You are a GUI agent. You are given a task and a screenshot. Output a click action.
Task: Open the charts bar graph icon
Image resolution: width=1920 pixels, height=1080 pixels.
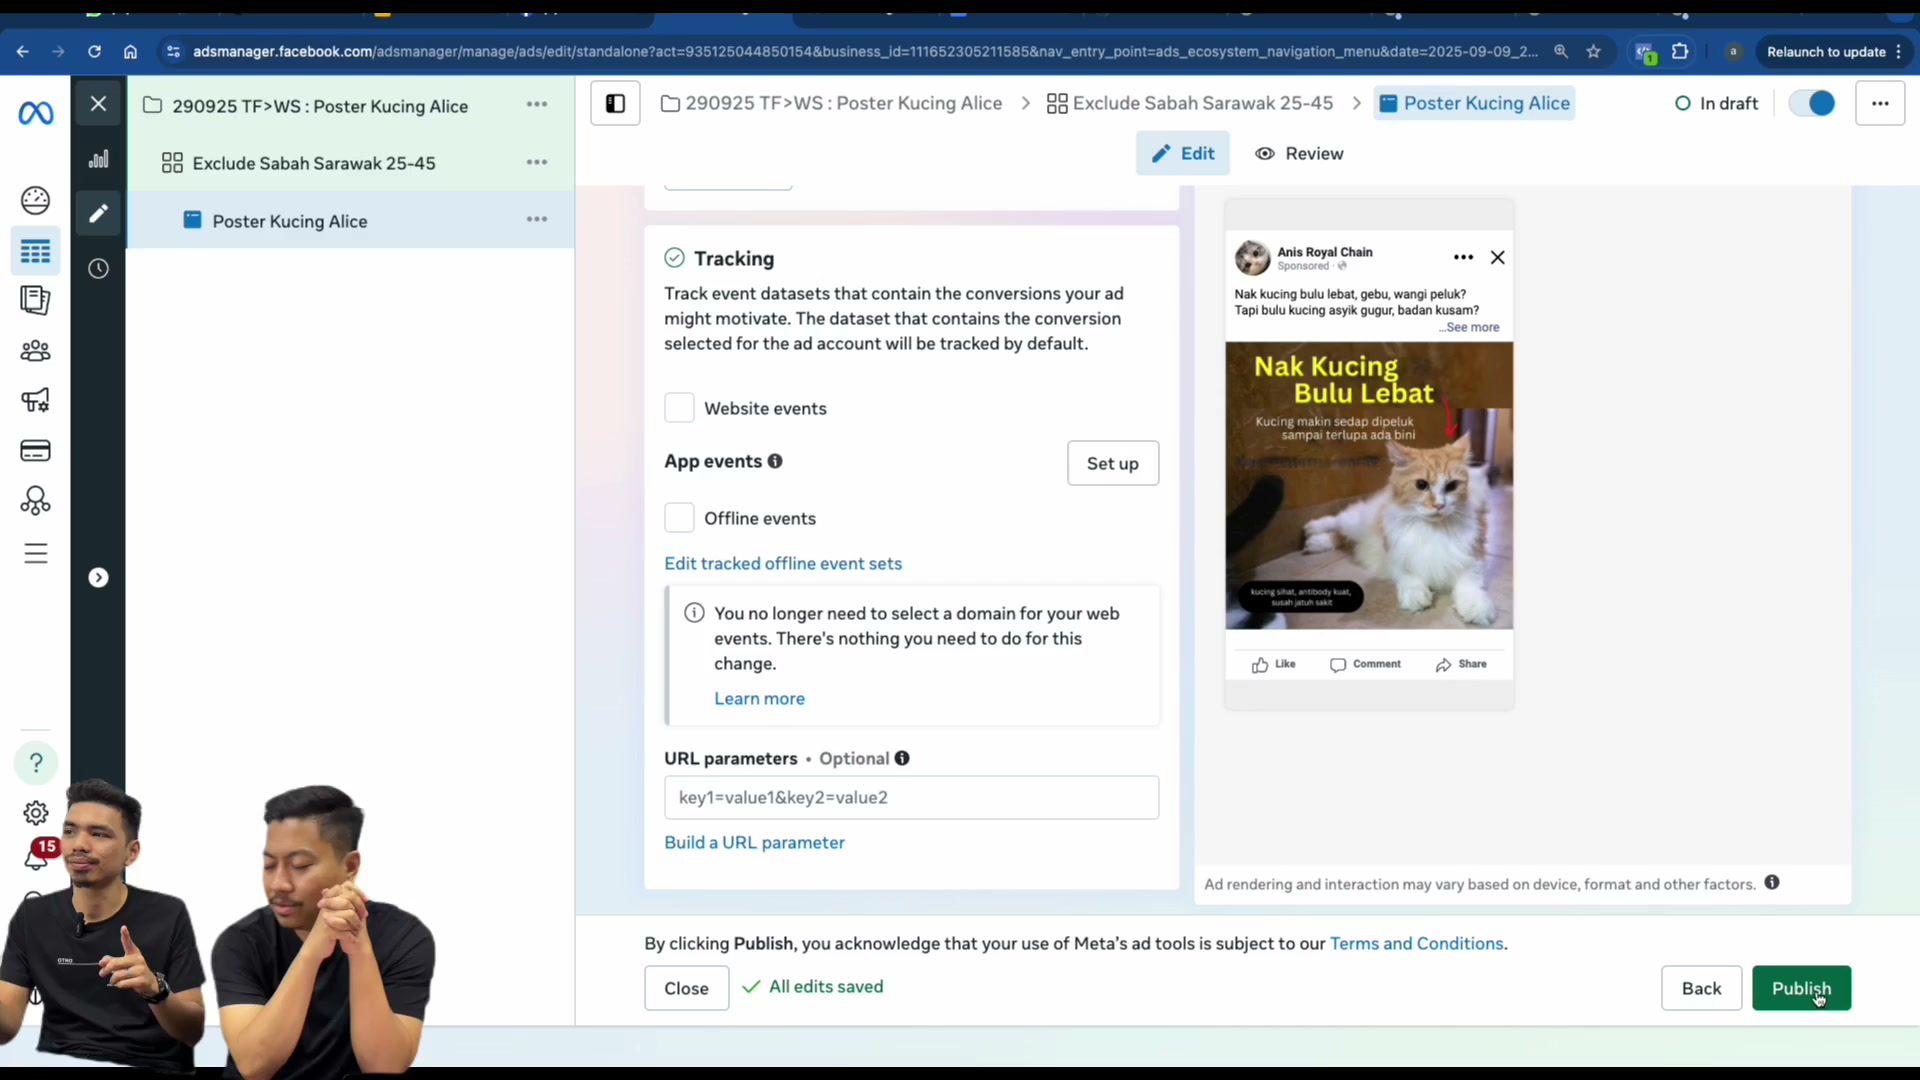click(x=98, y=159)
